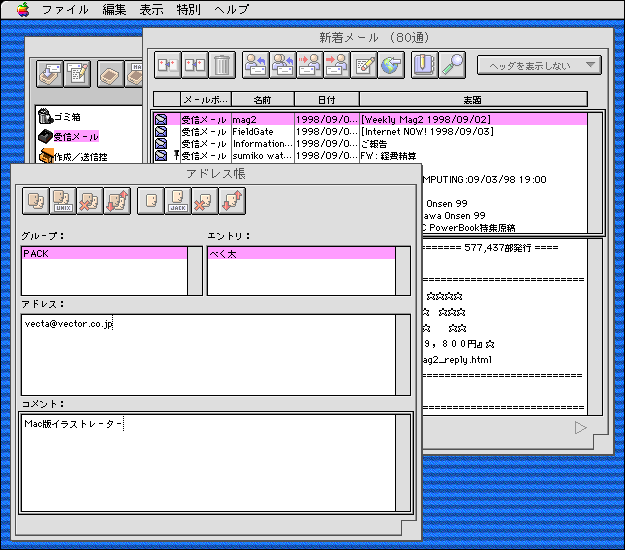Click the second message-navigation icon in mail toolbar
The height and width of the screenshot is (550, 625).
point(195,65)
